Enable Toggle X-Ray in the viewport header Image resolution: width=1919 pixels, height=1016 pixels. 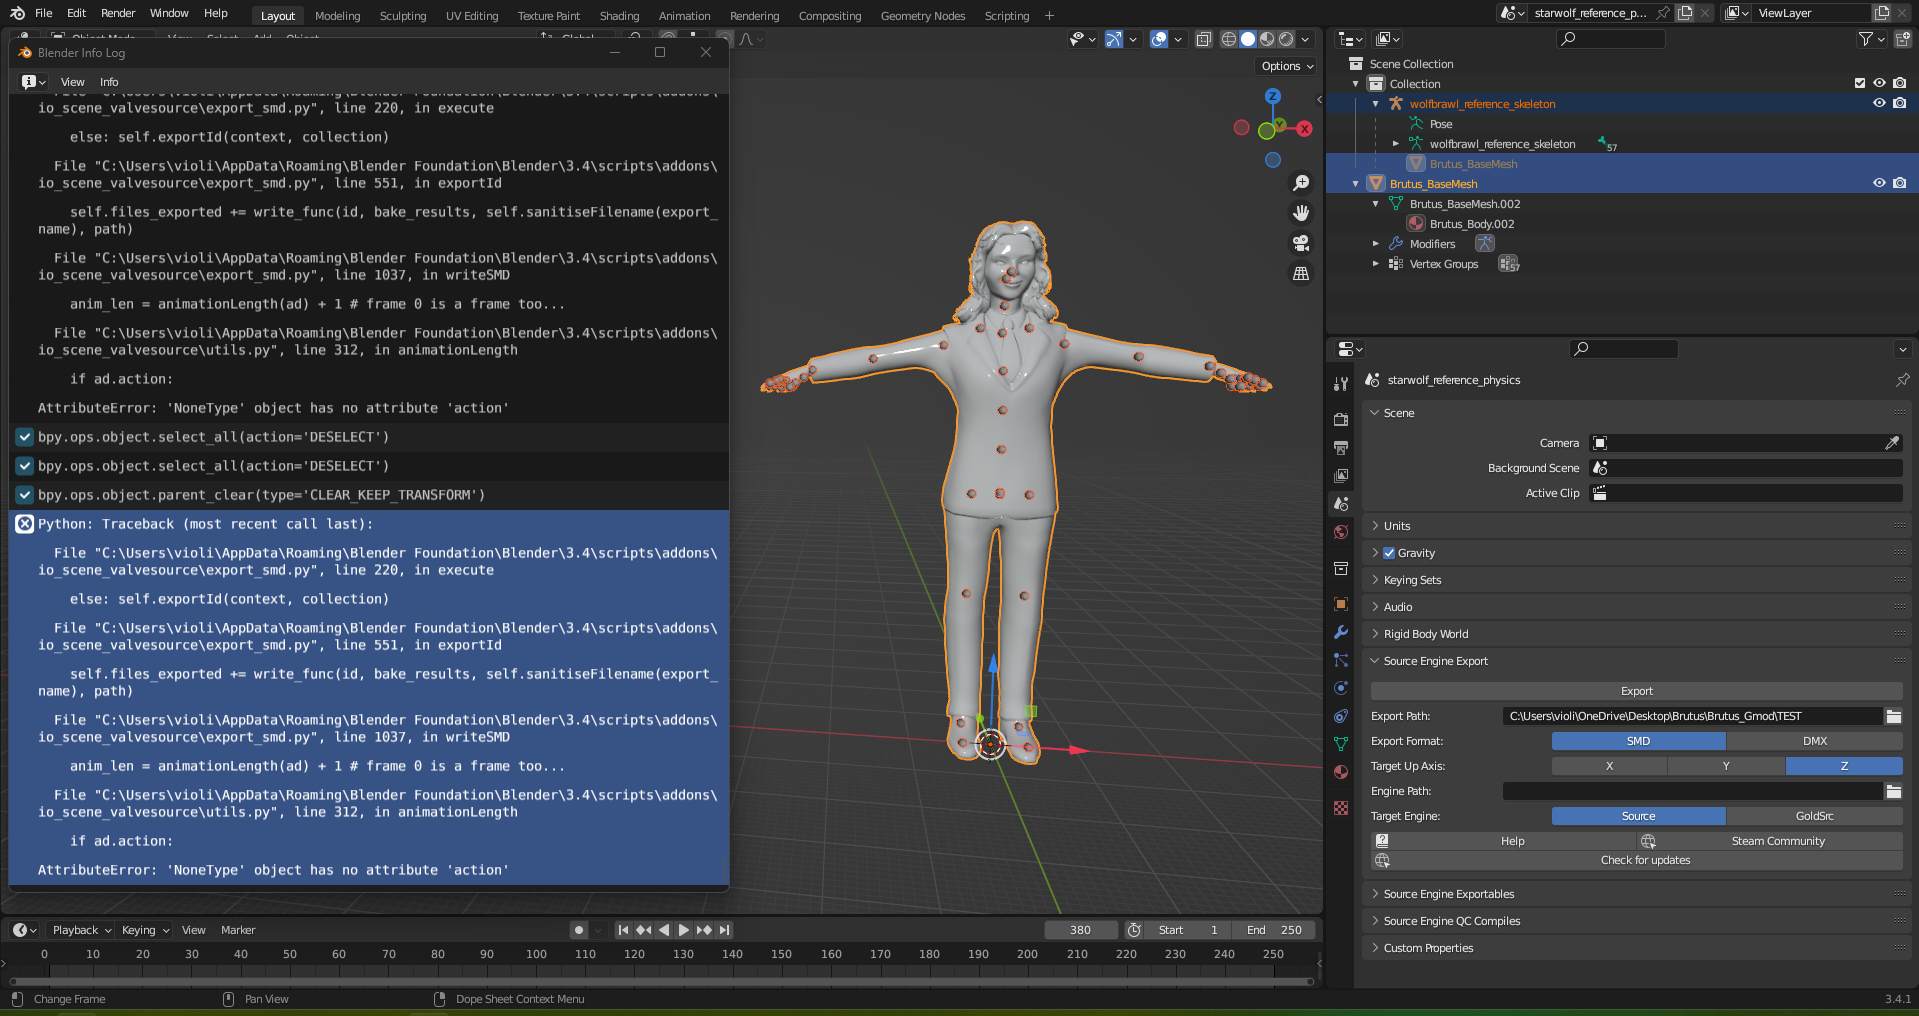(1204, 39)
